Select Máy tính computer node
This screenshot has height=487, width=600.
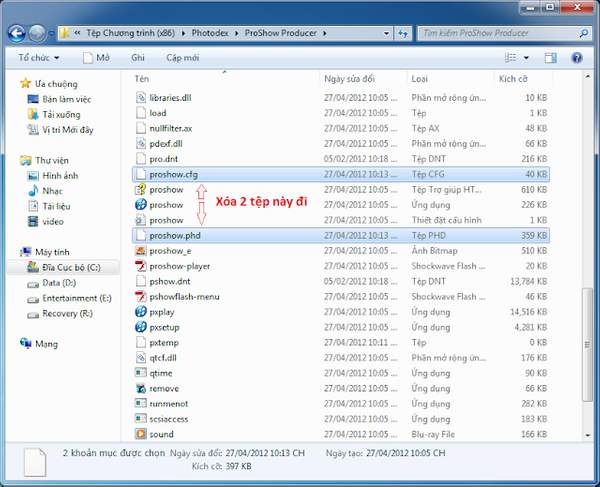click(x=45, y=252)
